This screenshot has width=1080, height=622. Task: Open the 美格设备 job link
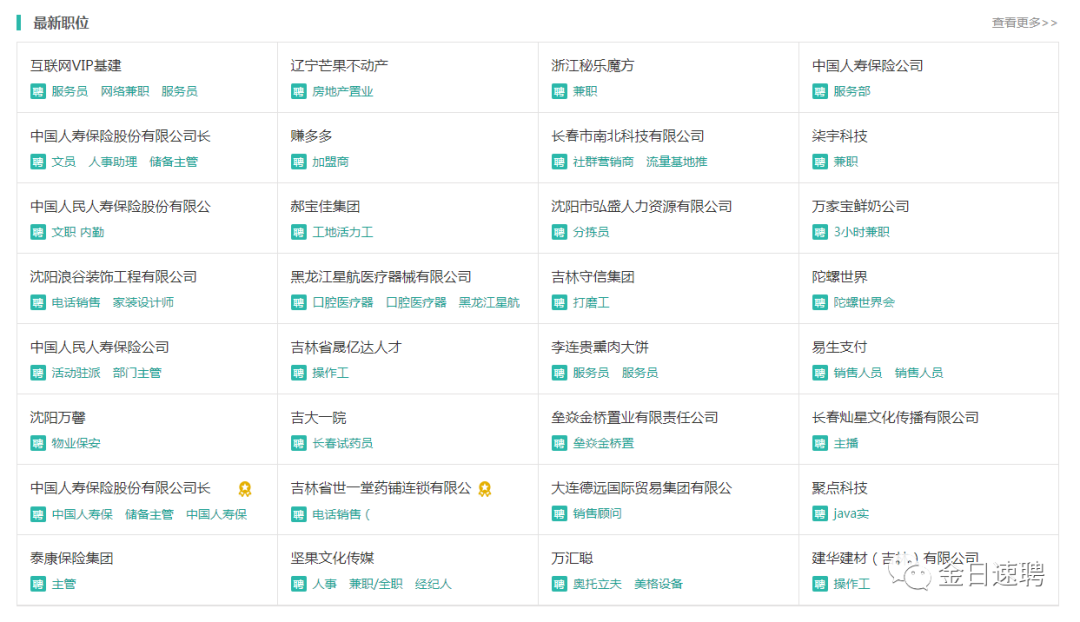point(658,584)
